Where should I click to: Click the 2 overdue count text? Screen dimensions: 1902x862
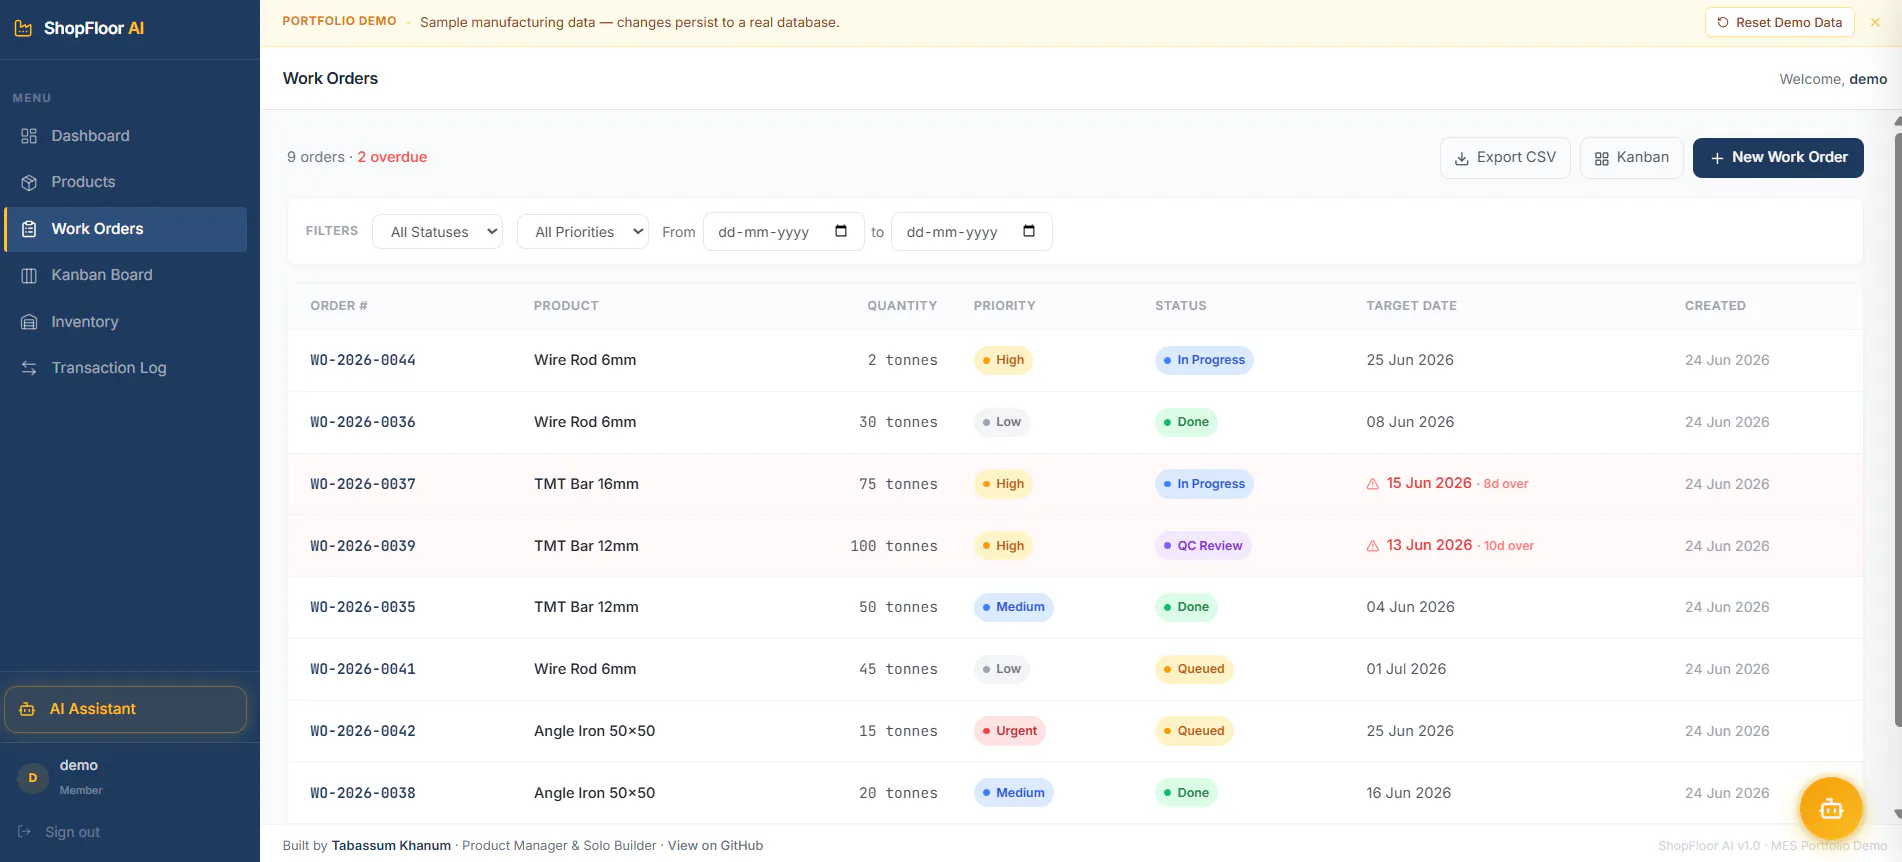click(x=392, y=157)
